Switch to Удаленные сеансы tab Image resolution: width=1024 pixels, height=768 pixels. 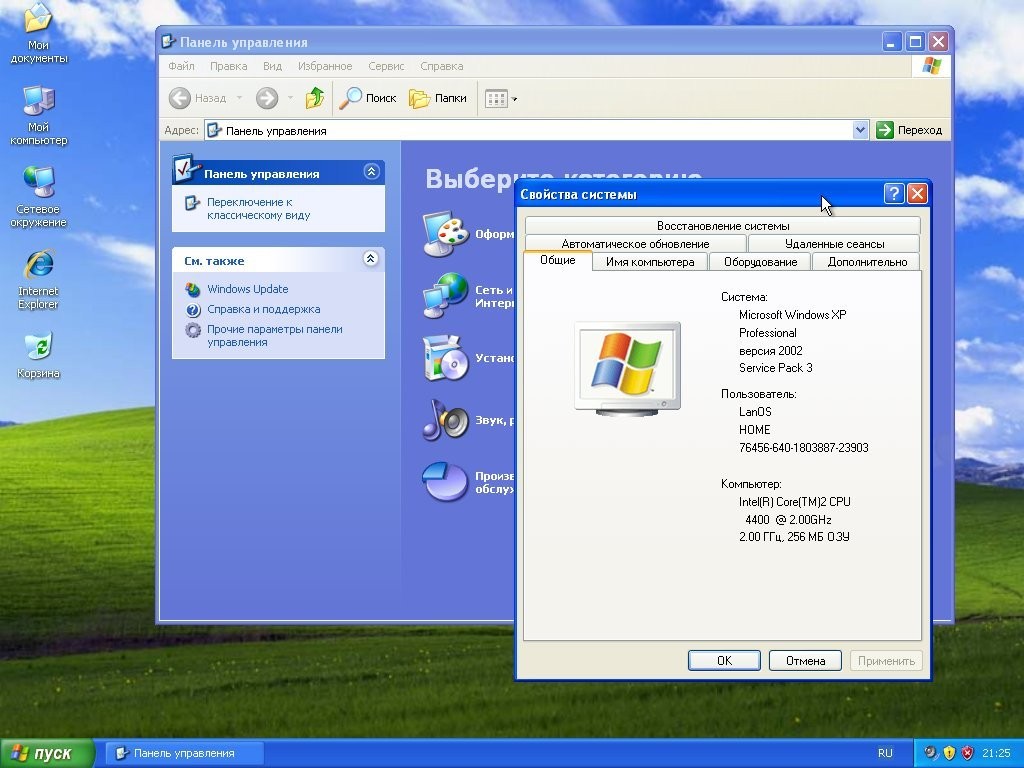click(x=834, y=244)
